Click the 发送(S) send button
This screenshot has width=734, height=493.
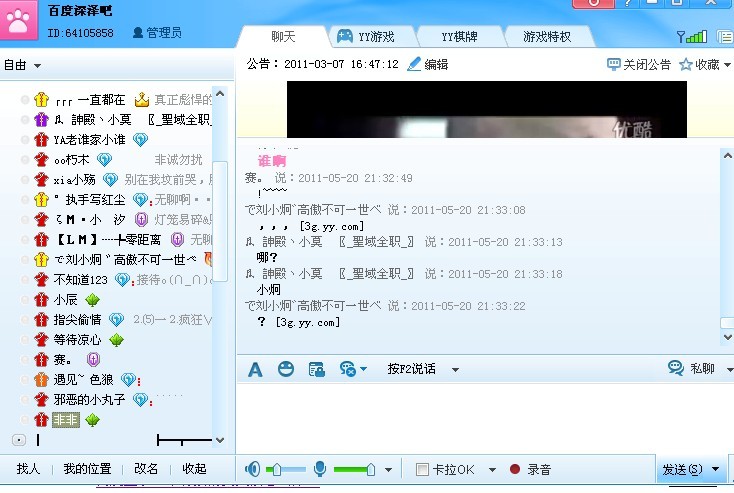click(682, 469)
